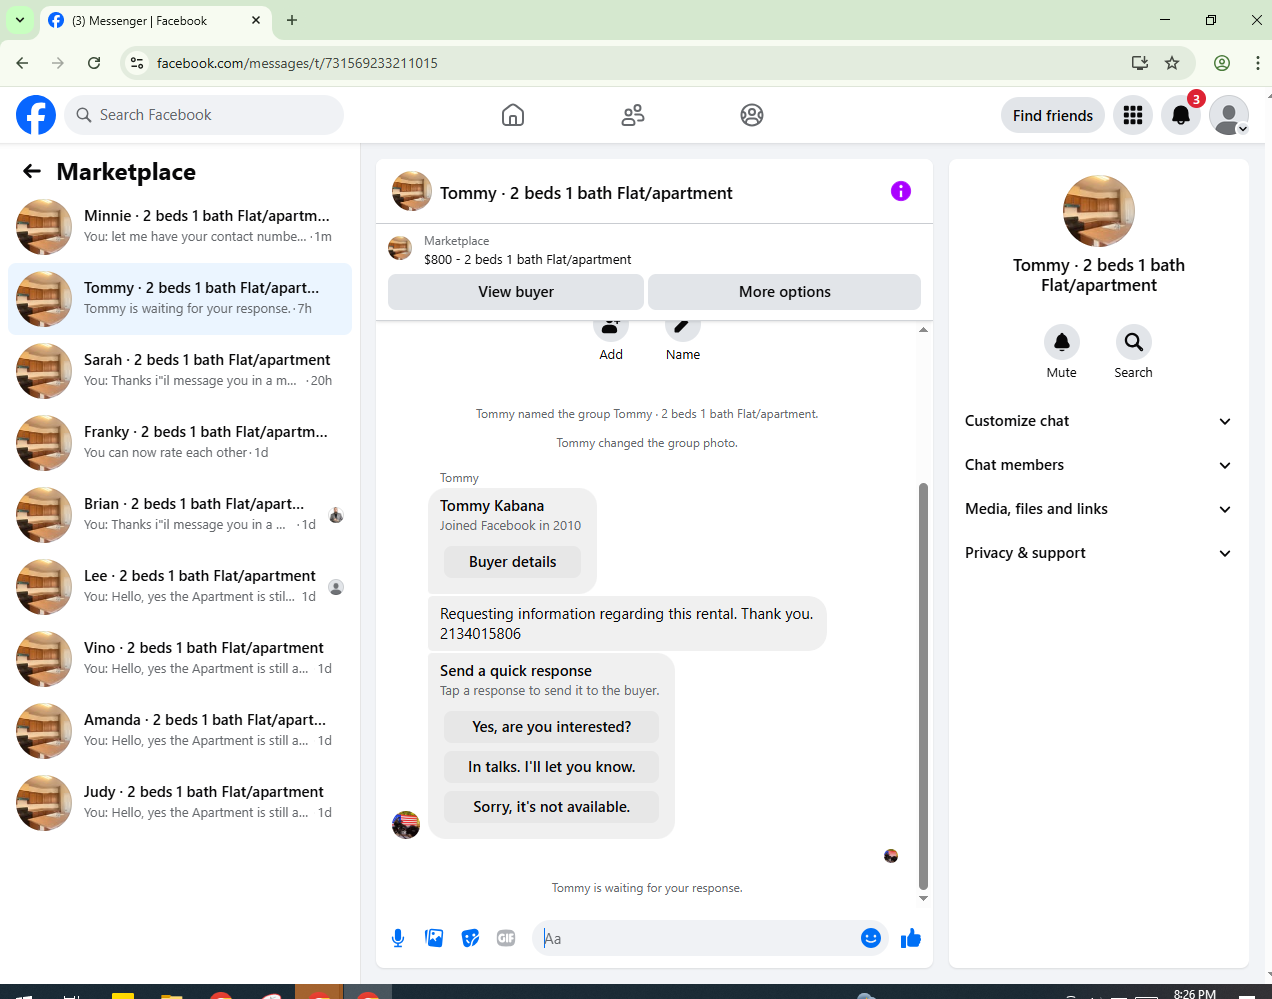Open Minnie's conversation in the list
1272x999 pixels.
tap(180, 227)
